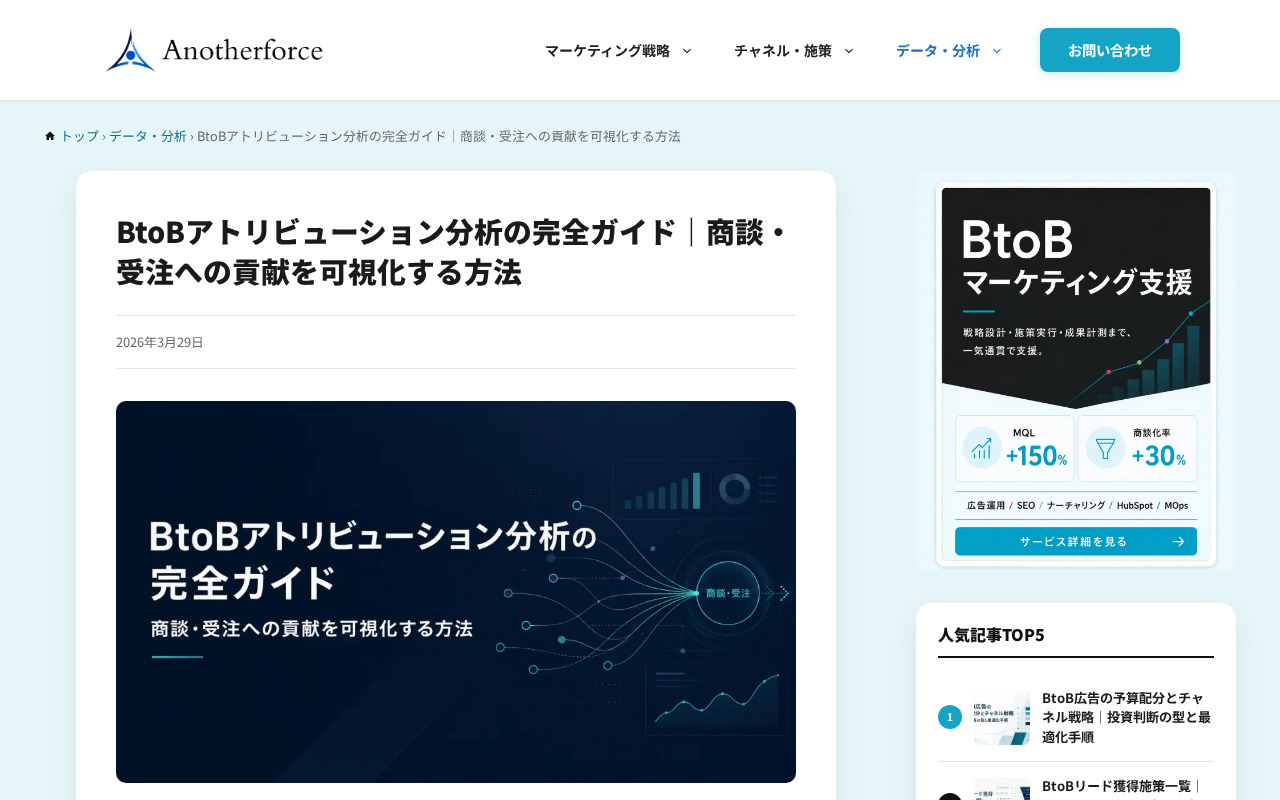Expand チャネル・施策 menu chevron
The width and height of the screenshot is (1280, 800).
(x=849, y=50)
